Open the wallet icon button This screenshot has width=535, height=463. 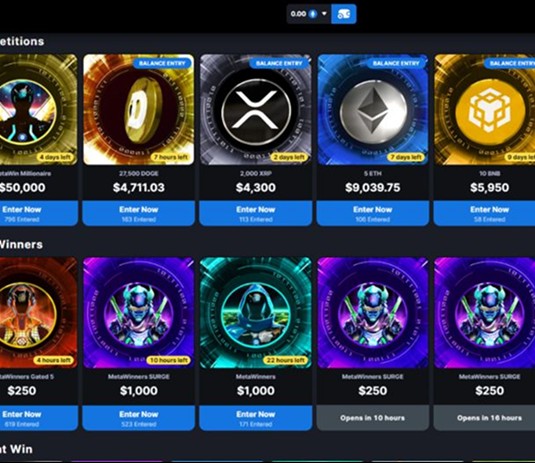(x=344, y=14)
